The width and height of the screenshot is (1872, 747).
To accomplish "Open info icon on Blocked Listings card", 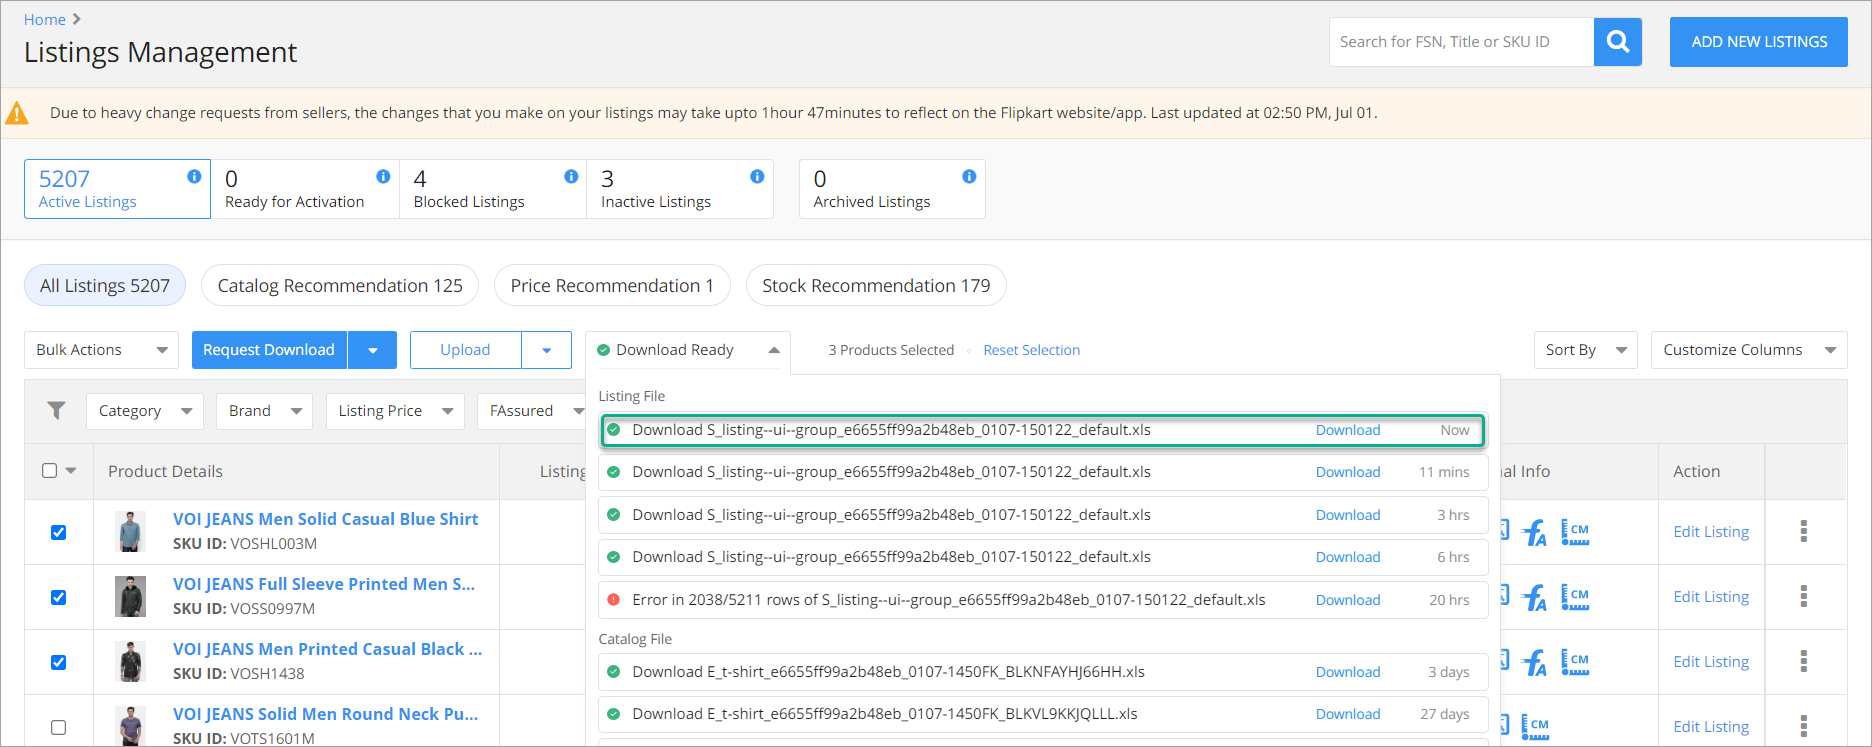I will 571,176.
